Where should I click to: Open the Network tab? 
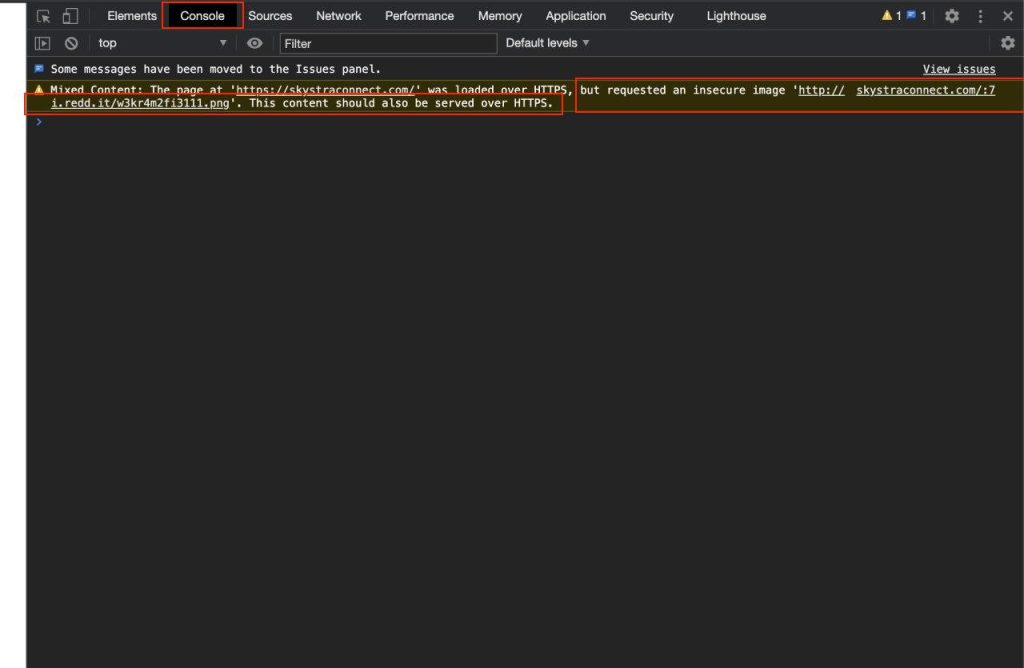click(x=338, y=16)
